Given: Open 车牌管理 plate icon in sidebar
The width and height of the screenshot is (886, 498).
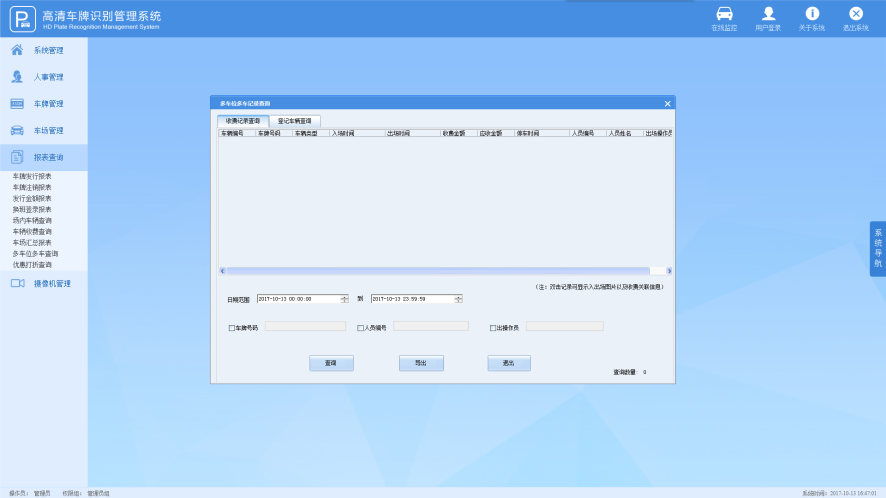Looking at the screenshot, I should pyautogui.click(x=17, y=104).
